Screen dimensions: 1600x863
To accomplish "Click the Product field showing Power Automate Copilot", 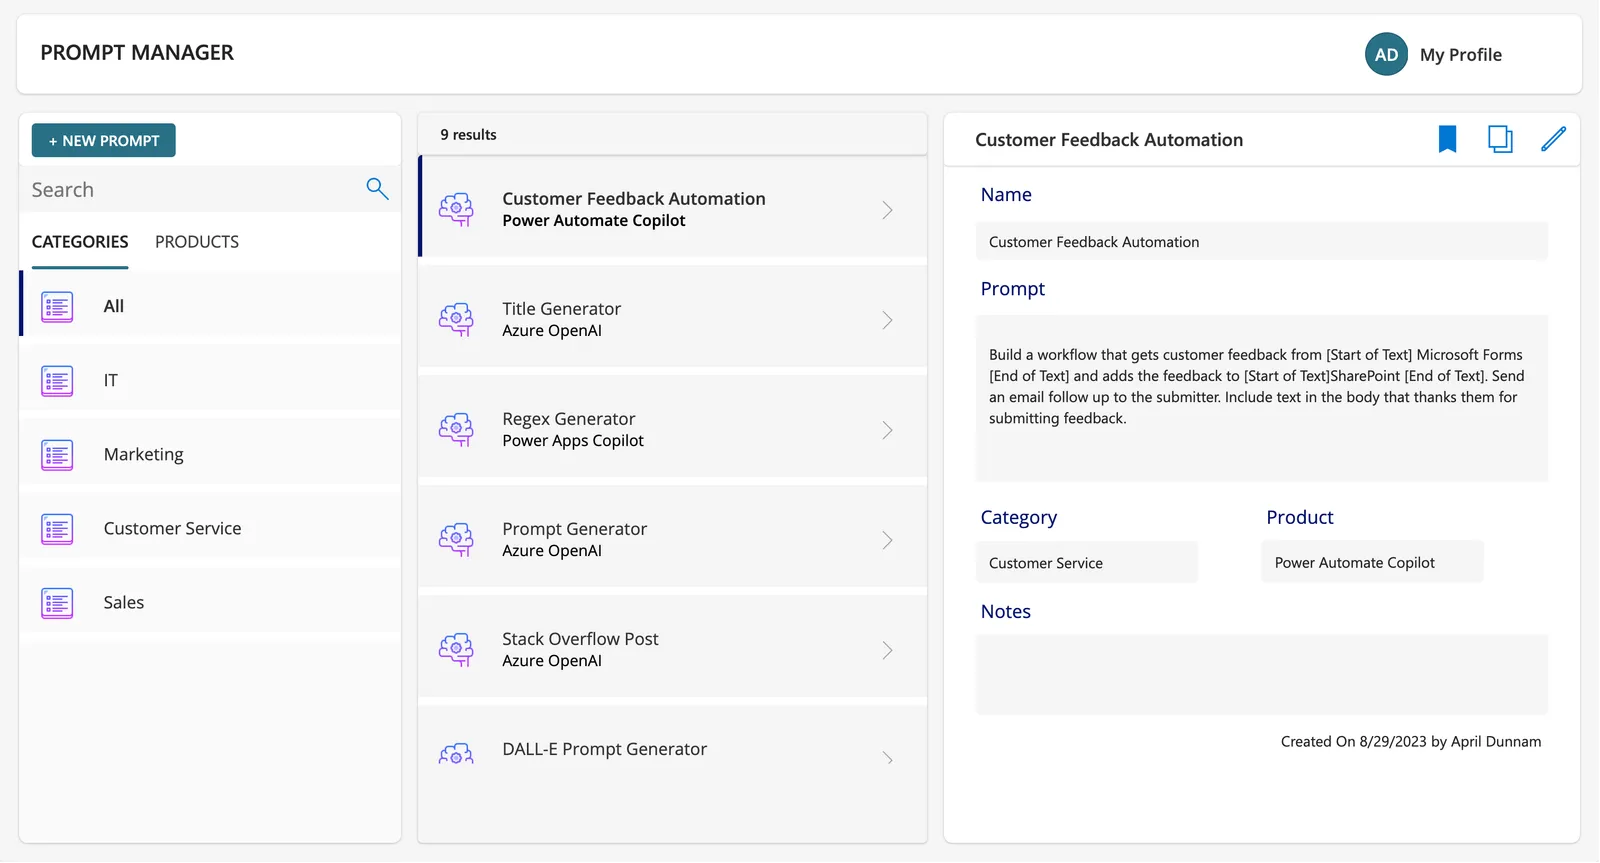I will 1372,563.
